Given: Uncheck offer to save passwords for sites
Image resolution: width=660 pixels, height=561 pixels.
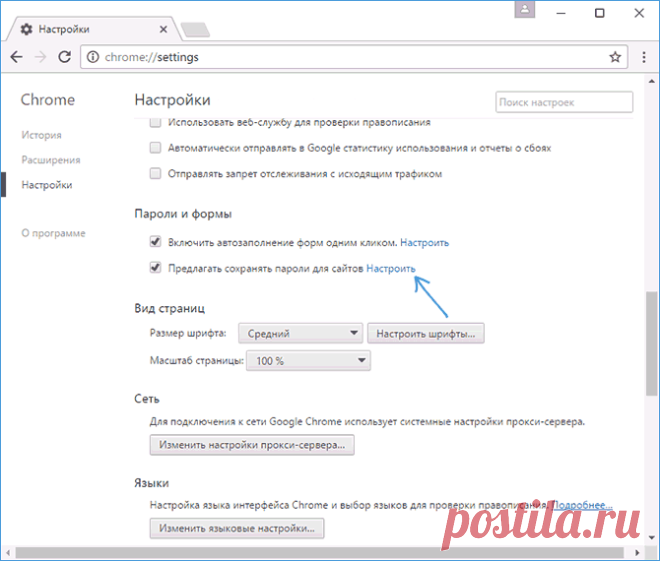Looking at the screenshot, I should coord(155,268).
